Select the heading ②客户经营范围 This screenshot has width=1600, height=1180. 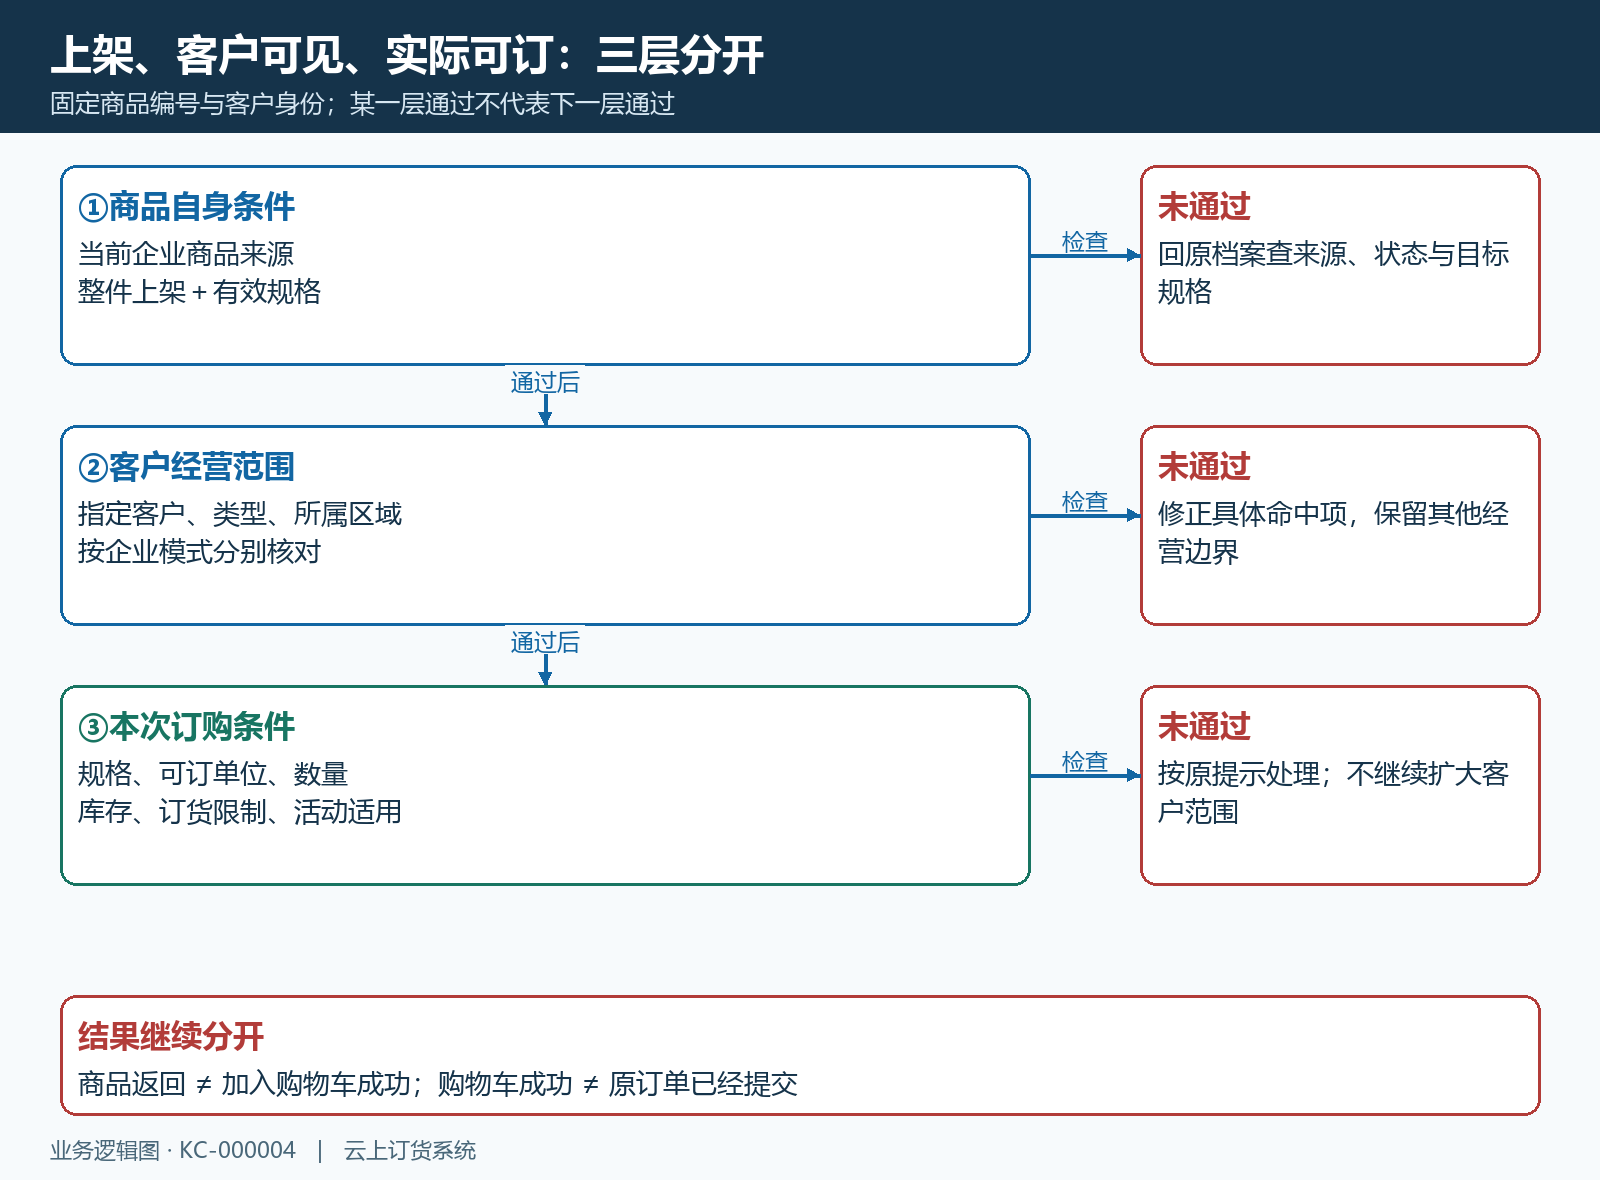pos(187,467)
